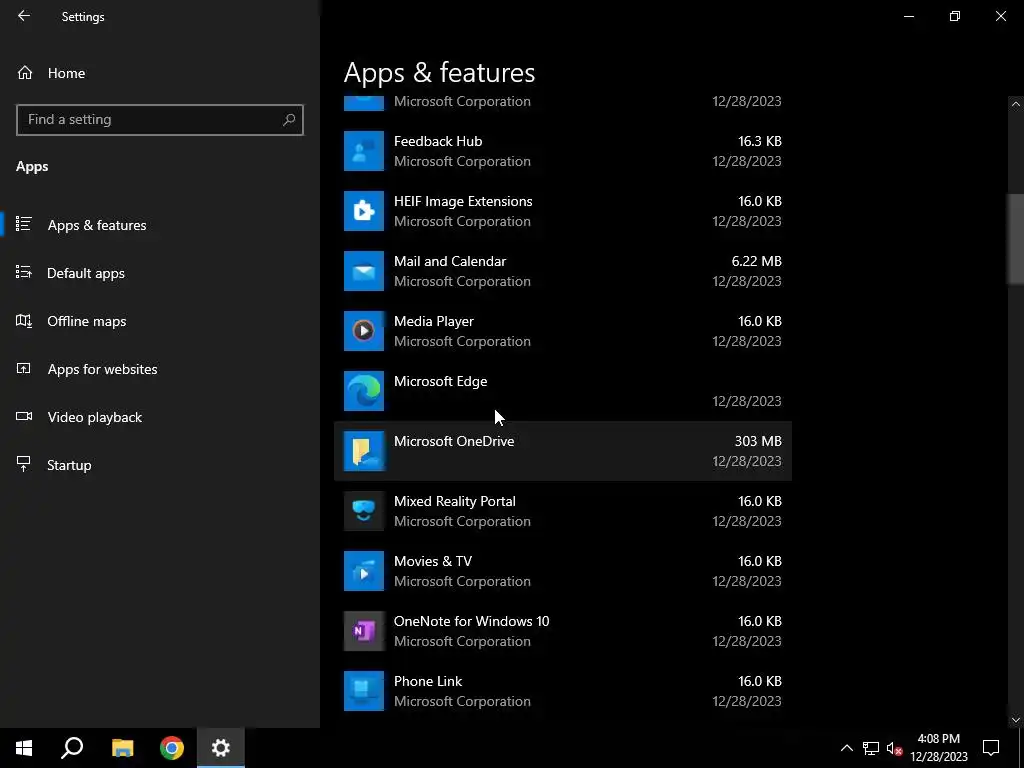Click the Settings gear in the taskbar
This screenshot has height=768, width=1024.
(221, 748)
